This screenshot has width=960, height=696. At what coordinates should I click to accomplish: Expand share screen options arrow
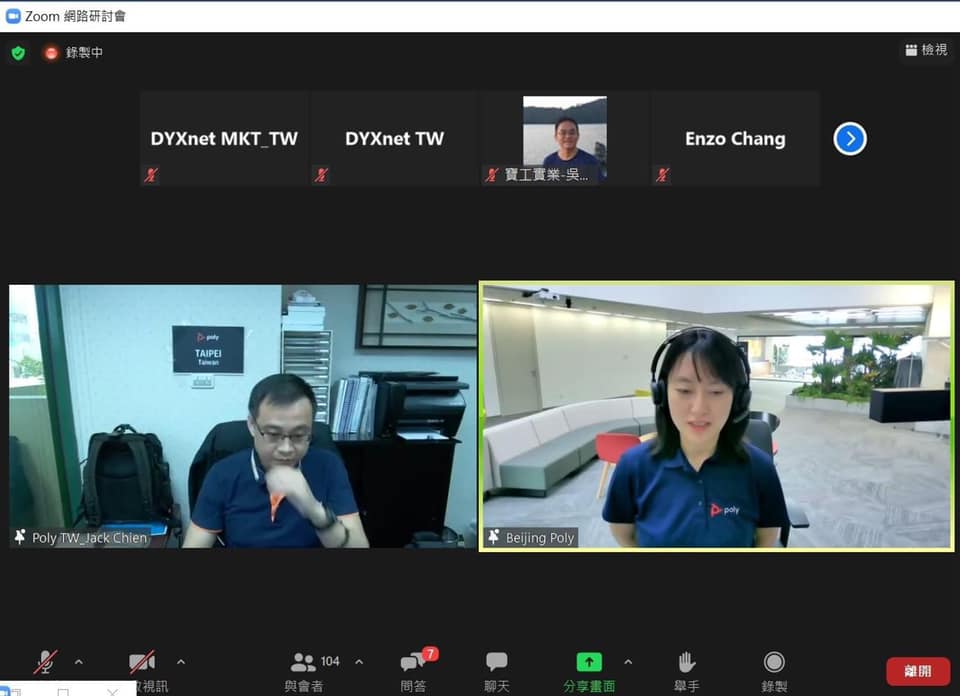[628, 662]
